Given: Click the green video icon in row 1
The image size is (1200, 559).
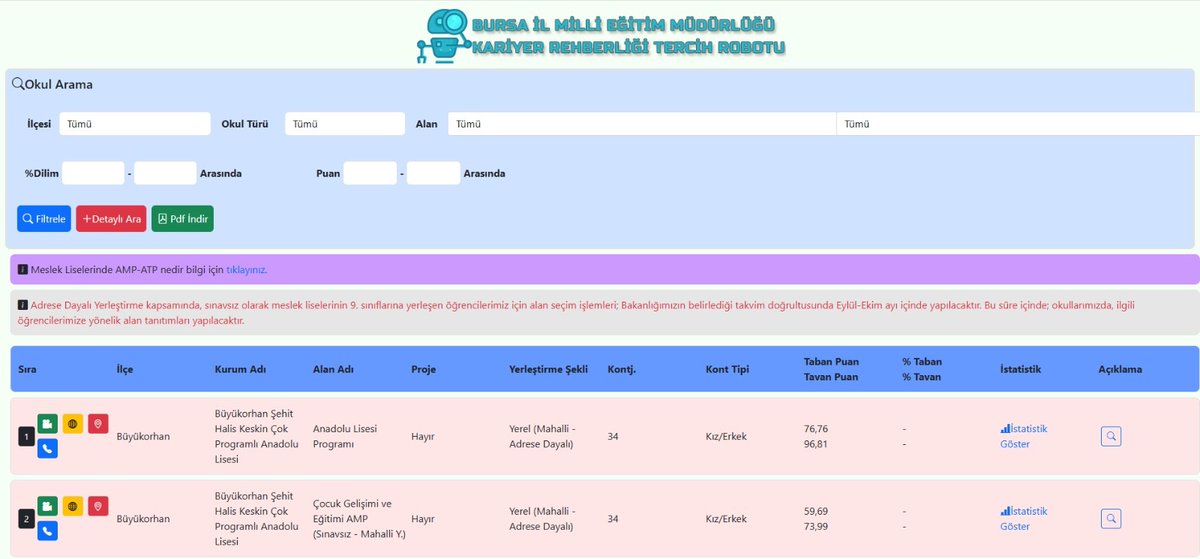Looking at the screenshot, I should click(48, 423).
